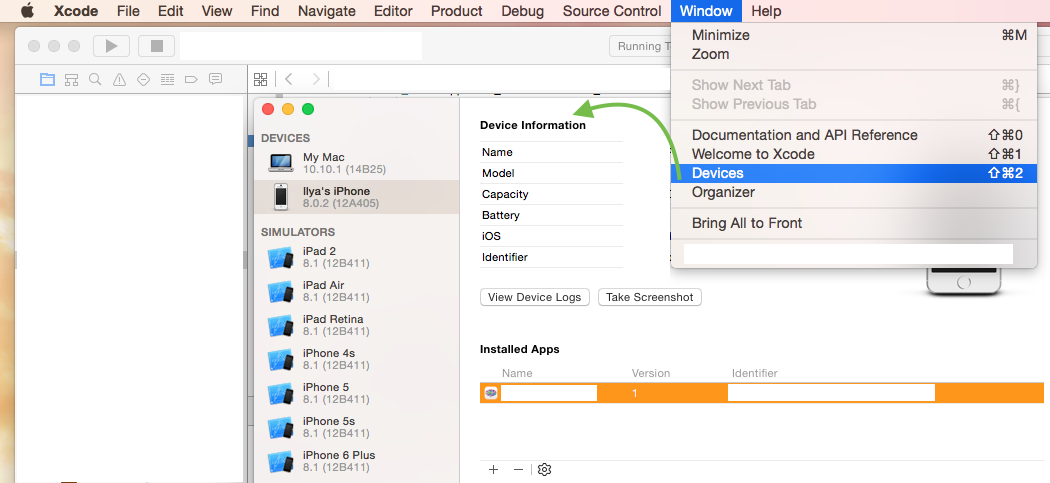Choose Welcome to Xcode menu item
The width and height of the screenshot is (1050, 483).
click(x=854, y=154)
